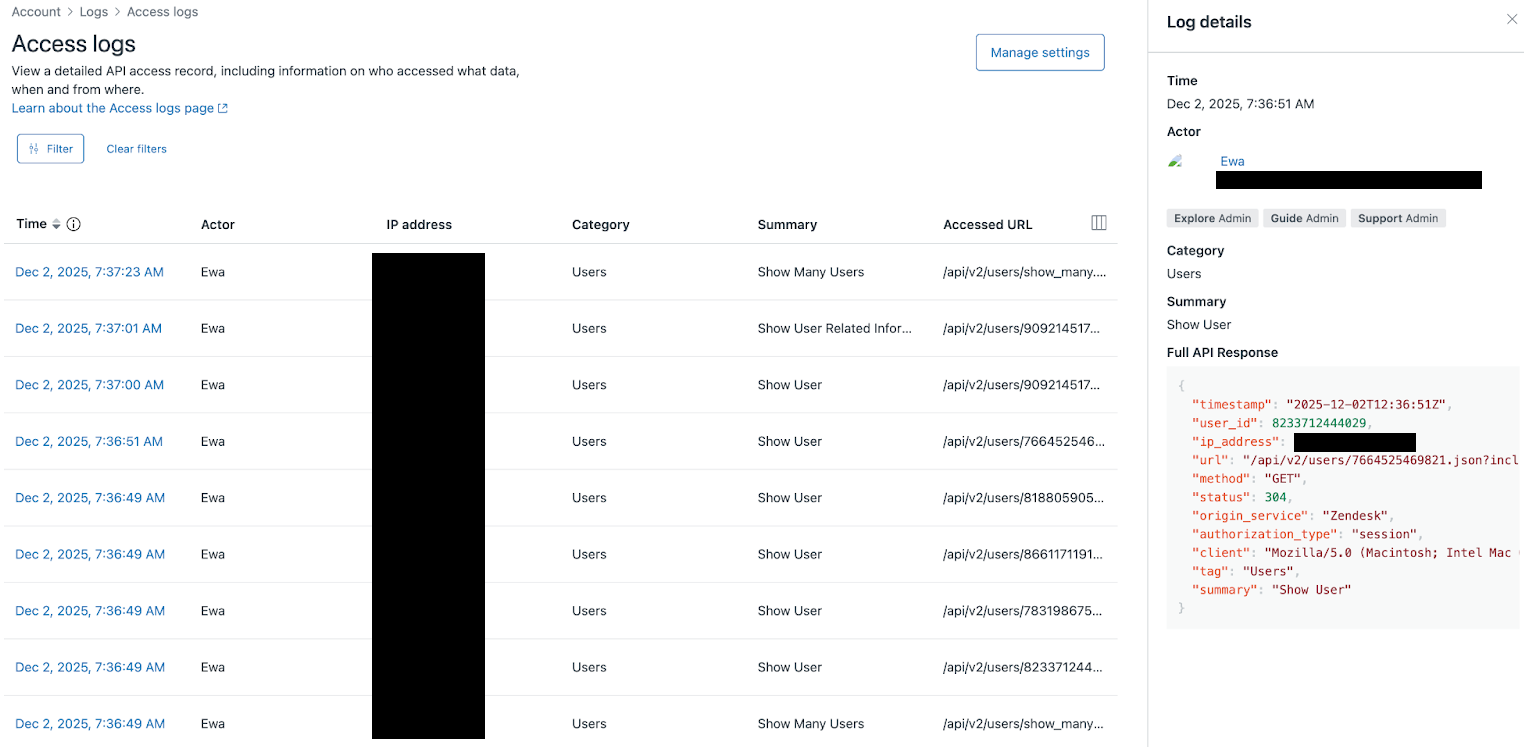Open the column chooser icon
Image resolution: width=1524 pixels, height=747 pixels.
pyautogui.click(x=1098, y=223)
